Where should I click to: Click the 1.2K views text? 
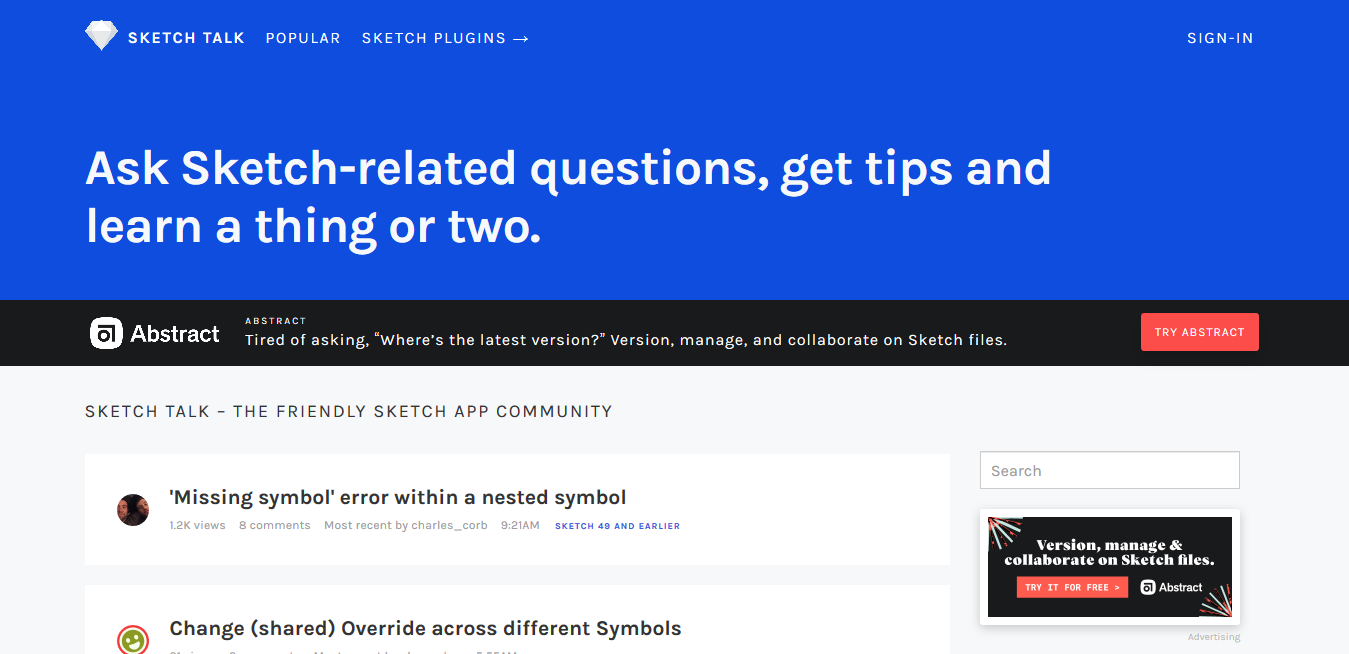coord(197,525)
